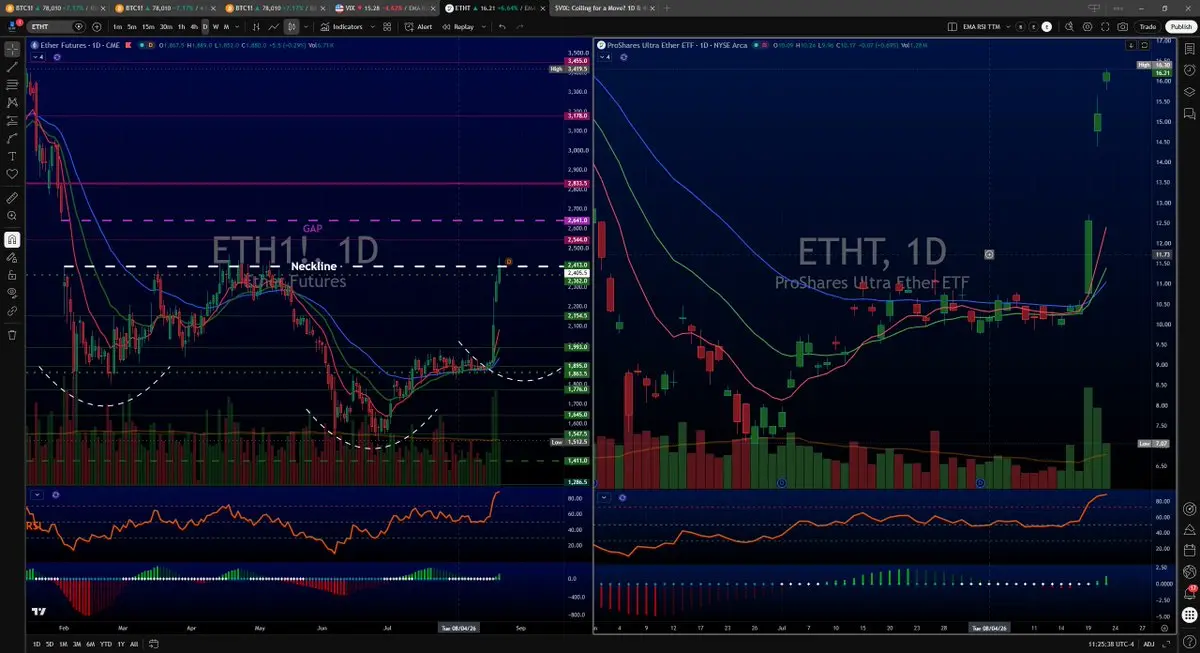Open the patterns tool in left toolbar

pyautogui.click(x=12, y=102)
